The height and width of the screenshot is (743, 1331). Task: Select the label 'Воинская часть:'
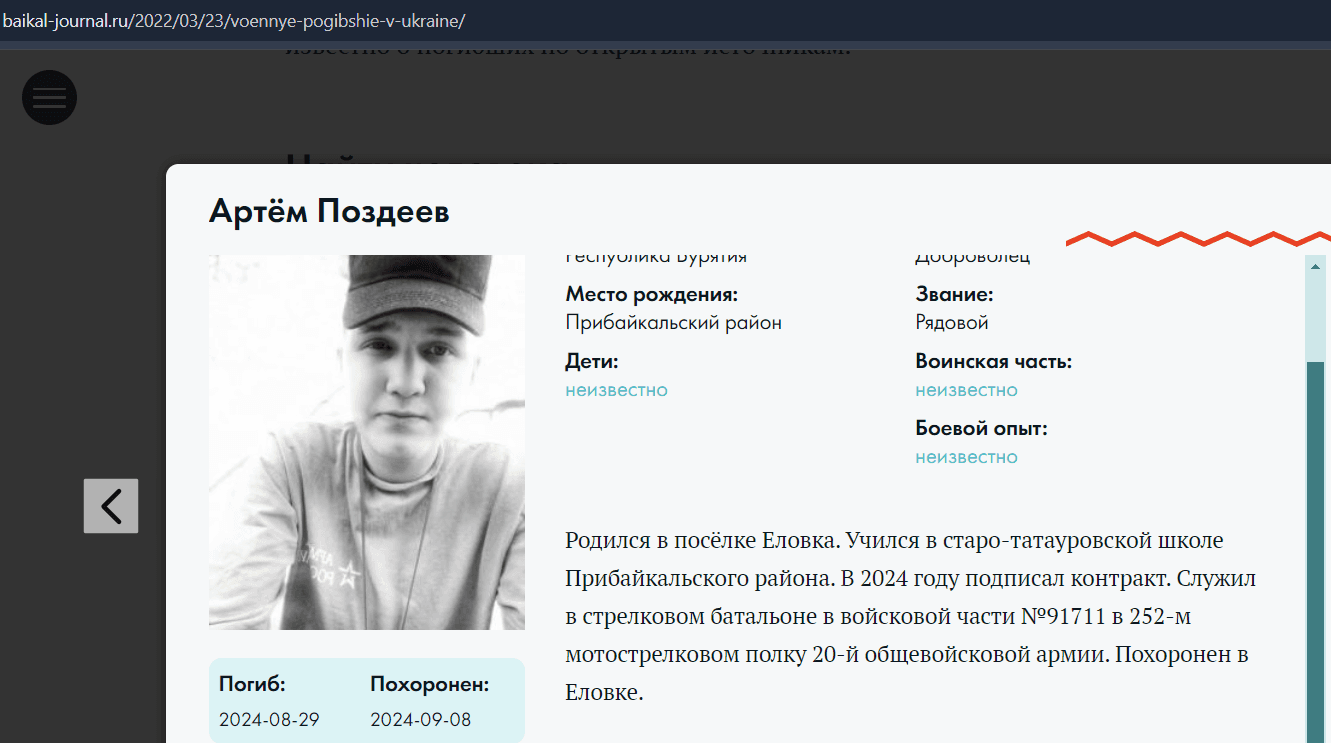[x=993, y=362]
